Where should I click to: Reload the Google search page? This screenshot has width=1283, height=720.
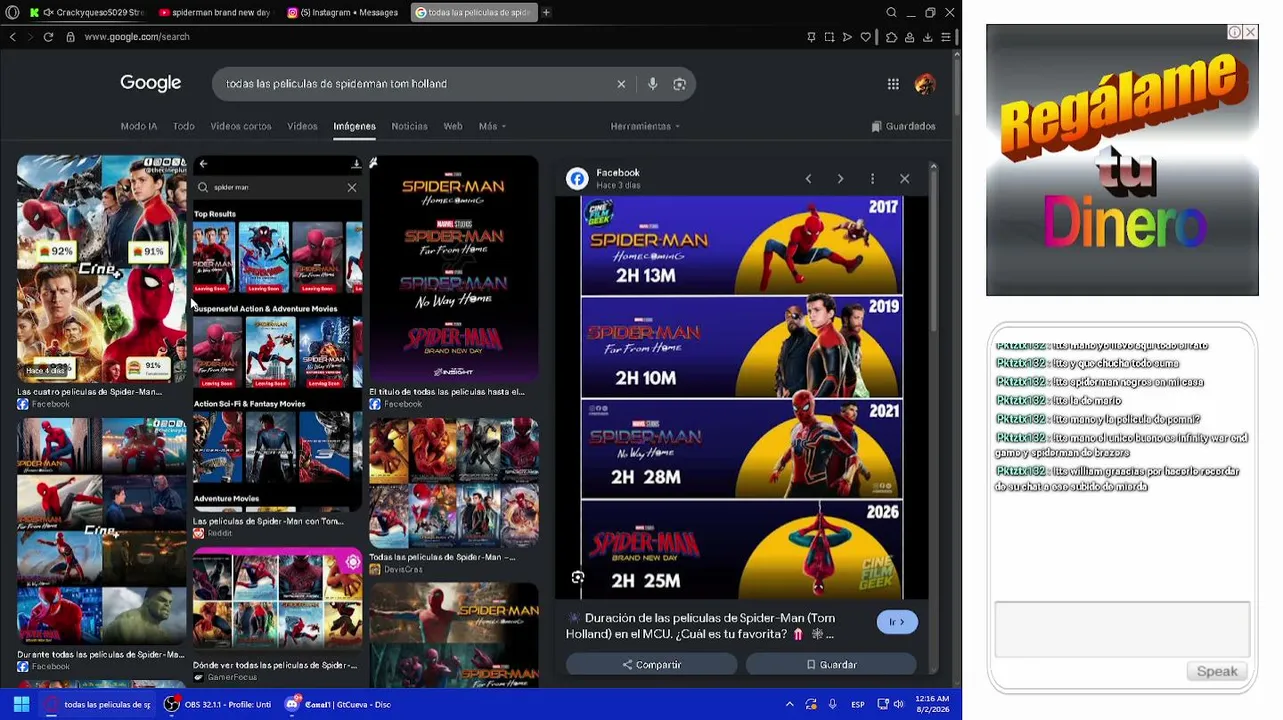click(x=48, y=37)
